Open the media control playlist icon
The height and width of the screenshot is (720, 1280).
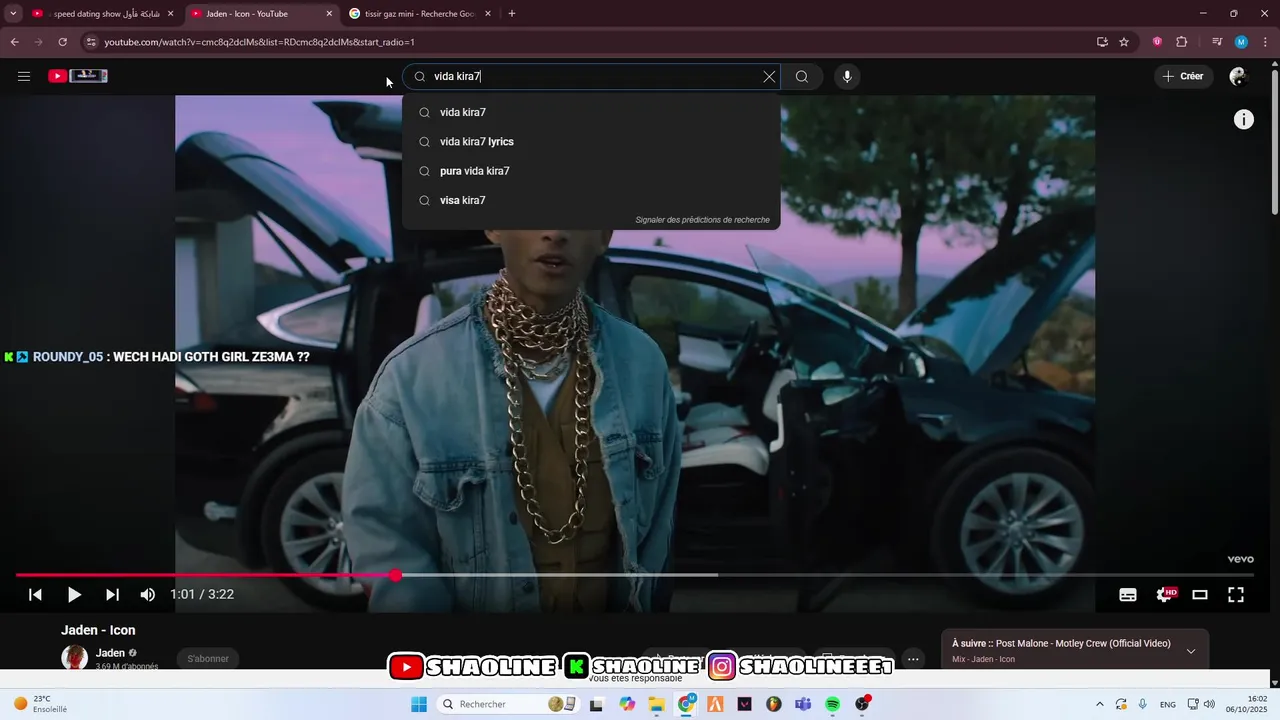click(1217, 42)
